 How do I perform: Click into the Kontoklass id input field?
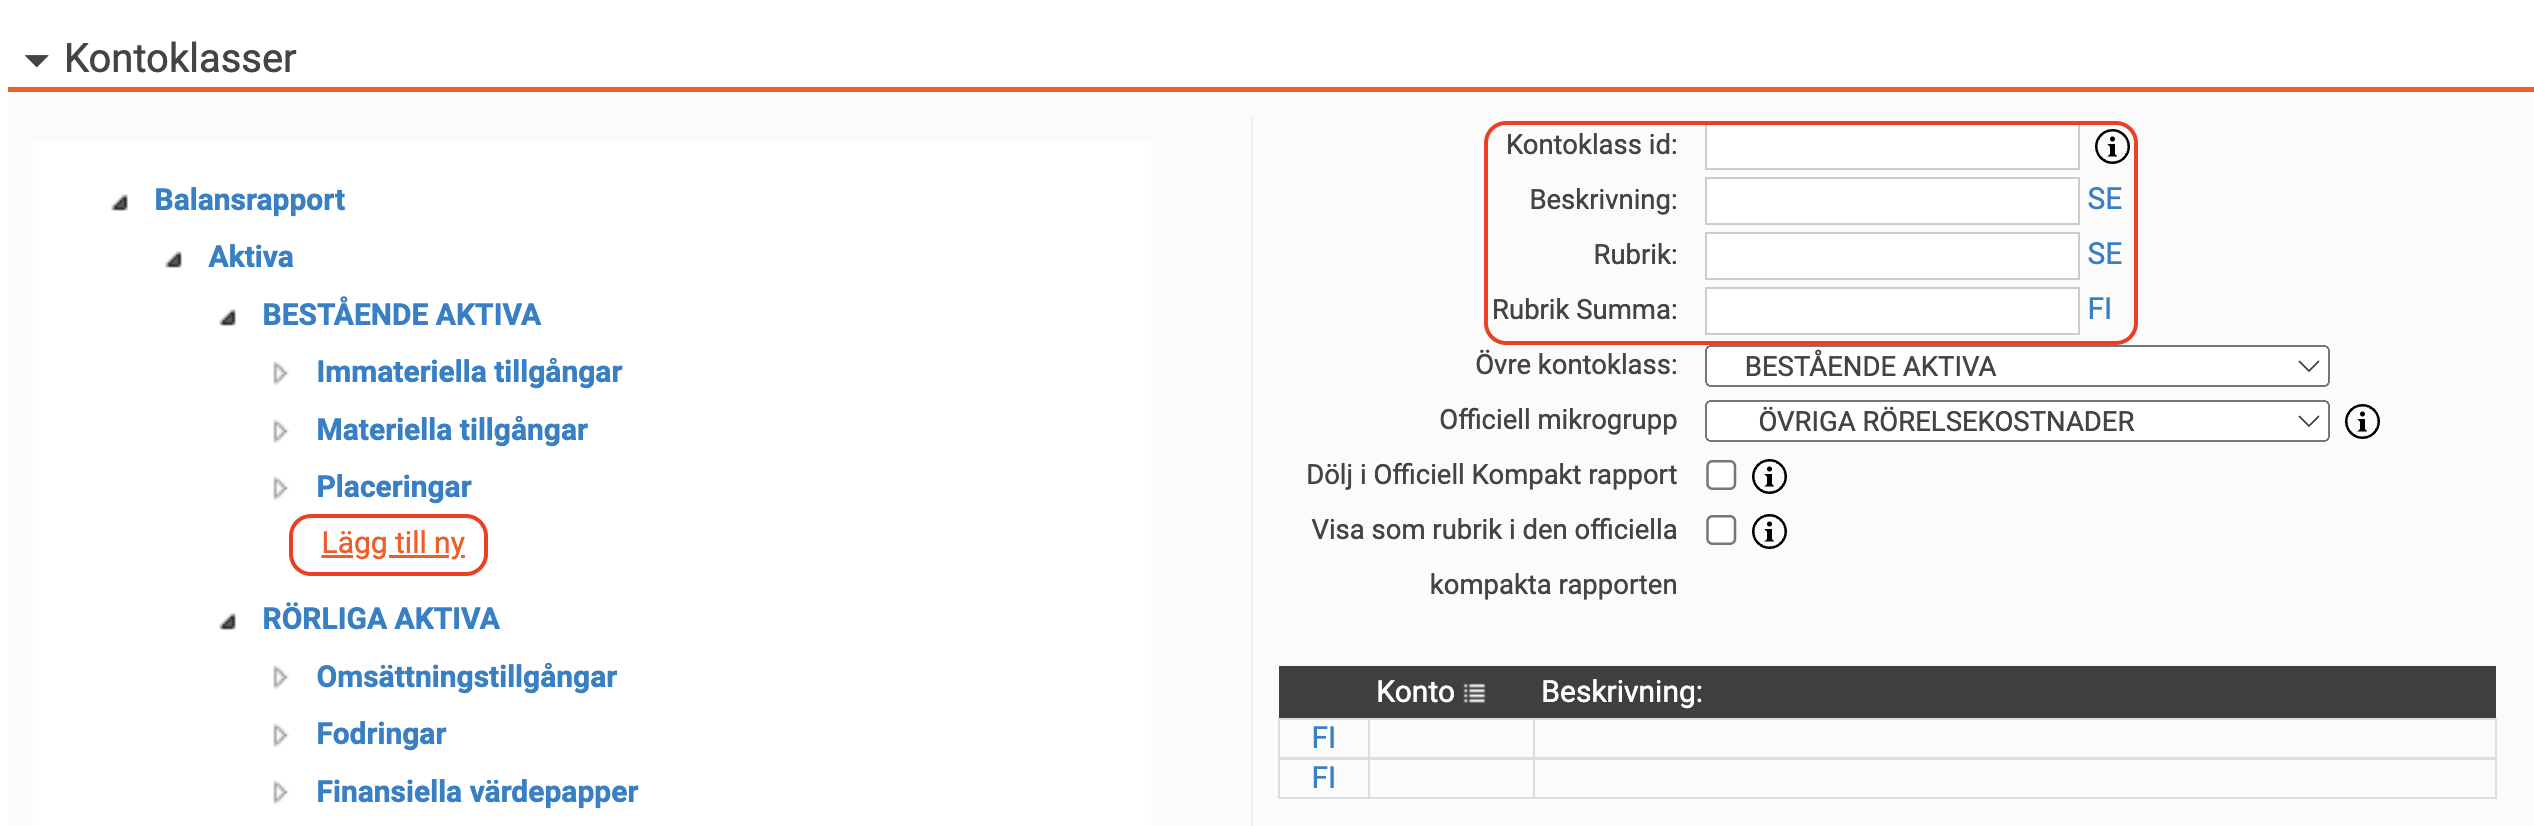pos(1891,147)
